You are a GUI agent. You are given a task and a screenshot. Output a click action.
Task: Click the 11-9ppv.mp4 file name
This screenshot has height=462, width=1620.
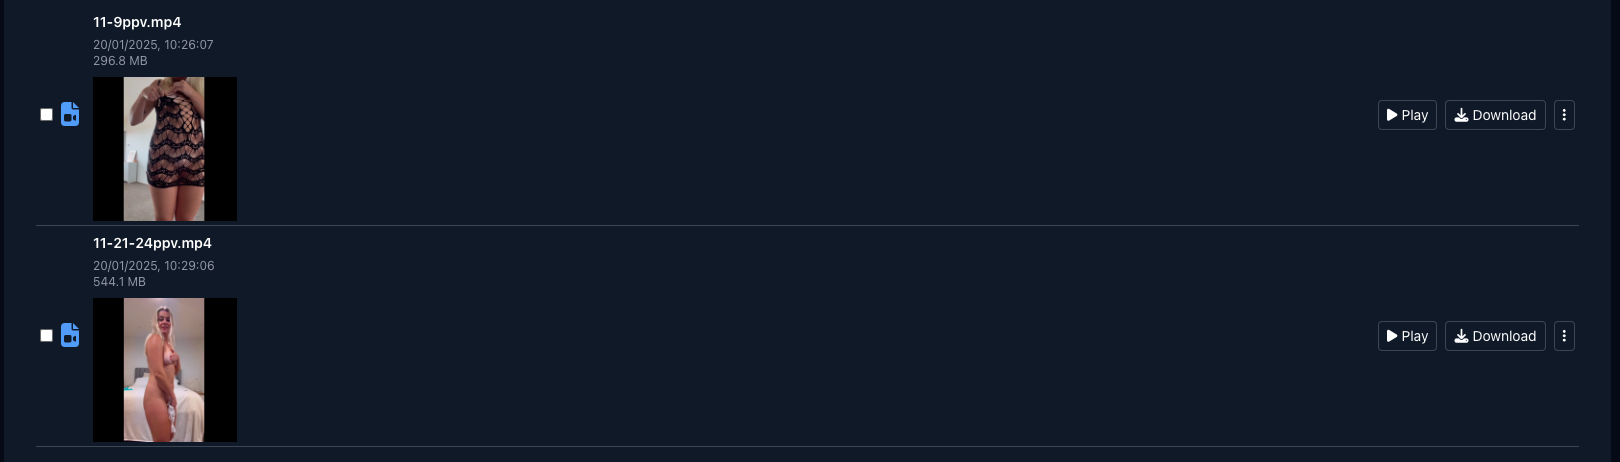tap(137, 22)
